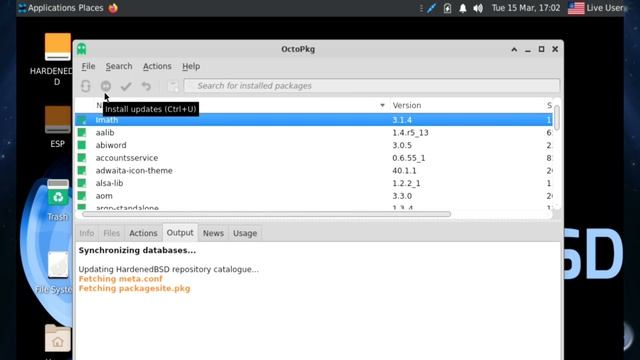
Task: Click the installed status icon for adwaita-icon-theme
Action: [82, 171]
